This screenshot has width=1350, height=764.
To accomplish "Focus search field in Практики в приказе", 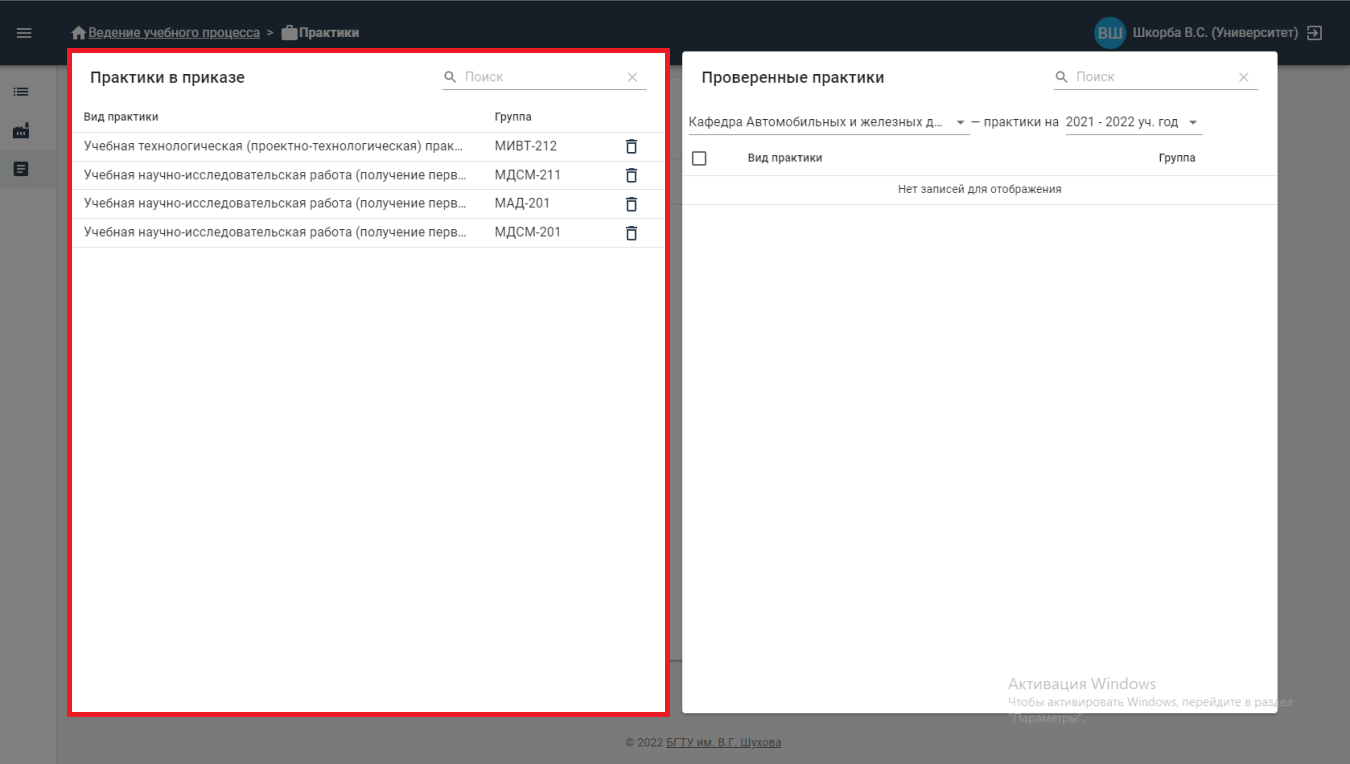I will pyautogui.click(x=542, y=77).
